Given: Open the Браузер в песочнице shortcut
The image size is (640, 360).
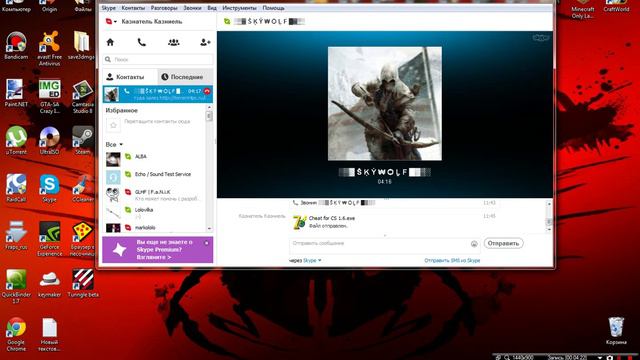Looking at the screenshot, I should pyautogui.click(x=82, y=239).
